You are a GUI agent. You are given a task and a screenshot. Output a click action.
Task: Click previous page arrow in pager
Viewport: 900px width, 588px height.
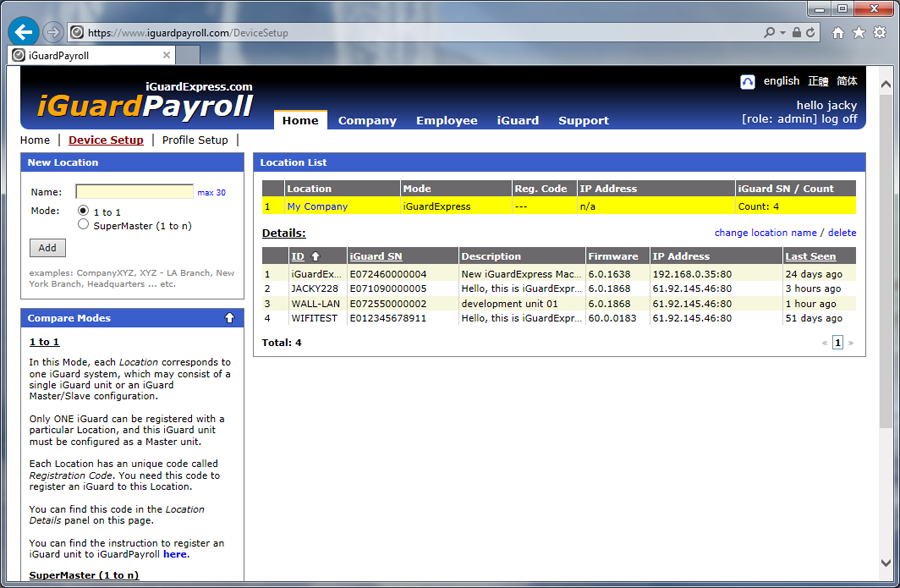824,343
